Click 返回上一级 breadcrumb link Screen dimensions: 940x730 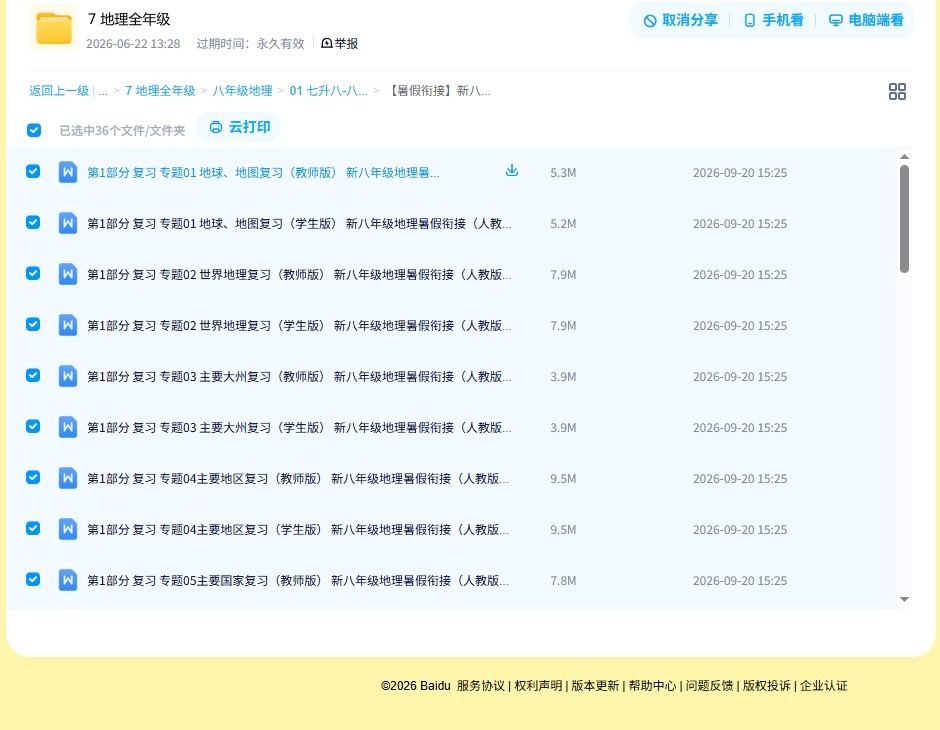pyautogui.click(x=59, y=91)
